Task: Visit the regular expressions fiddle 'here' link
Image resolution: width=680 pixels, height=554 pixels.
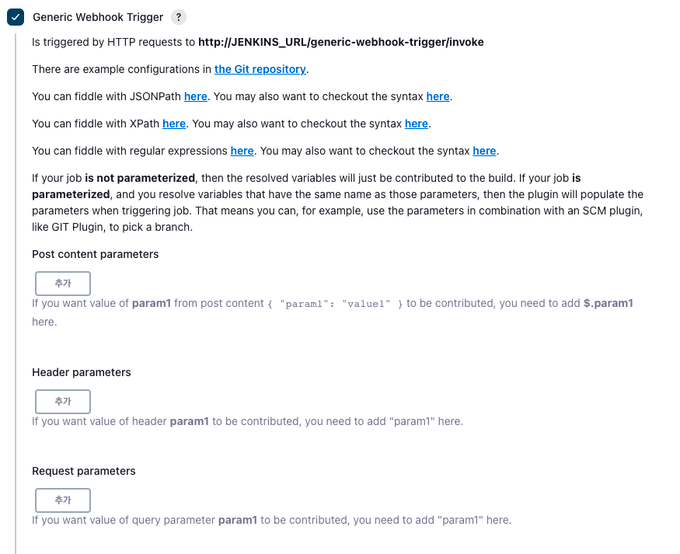Action: pyautogui.click(x=242, y=151)
